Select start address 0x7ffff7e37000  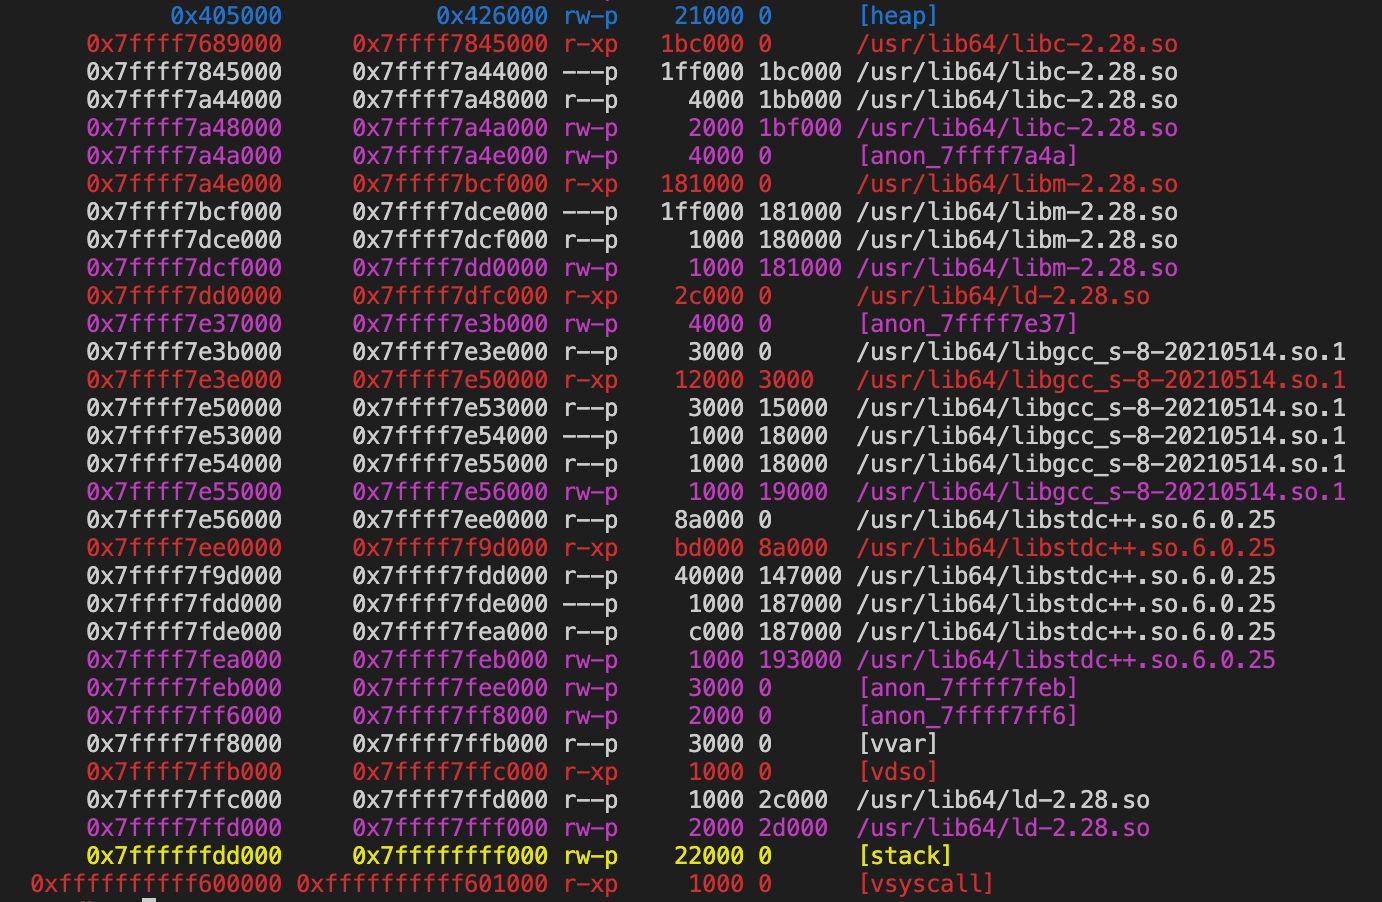click(184, 324)
